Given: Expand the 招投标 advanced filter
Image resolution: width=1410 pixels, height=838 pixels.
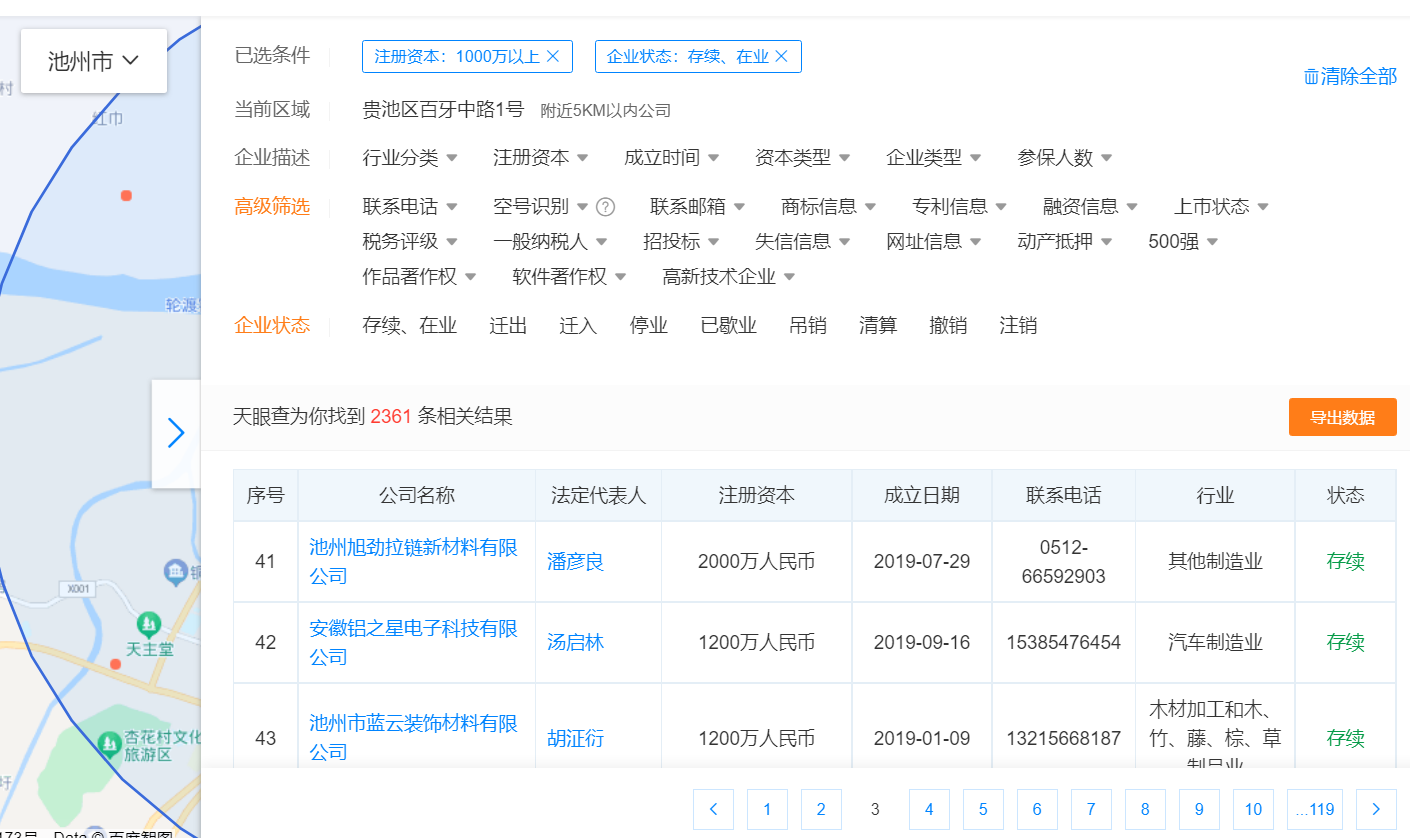Looking at the screenshot, I should click(682, 241).
